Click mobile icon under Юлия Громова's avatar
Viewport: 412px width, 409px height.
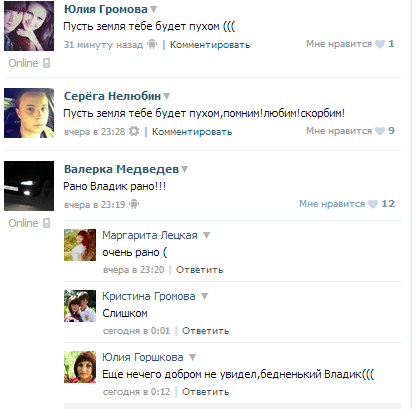(x=47, y=63)
